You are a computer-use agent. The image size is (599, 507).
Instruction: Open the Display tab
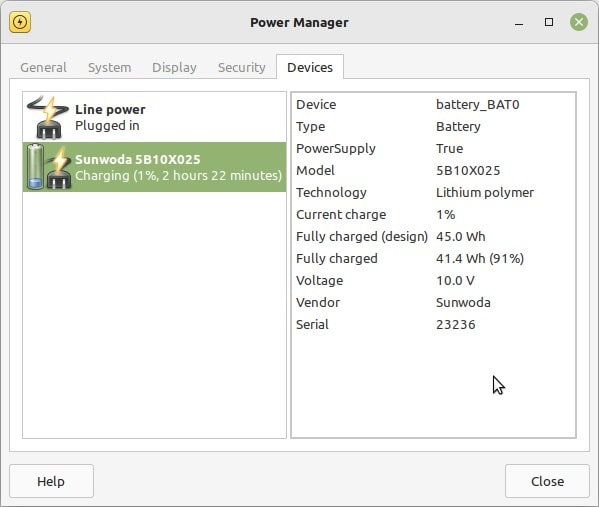coord(174,67)
